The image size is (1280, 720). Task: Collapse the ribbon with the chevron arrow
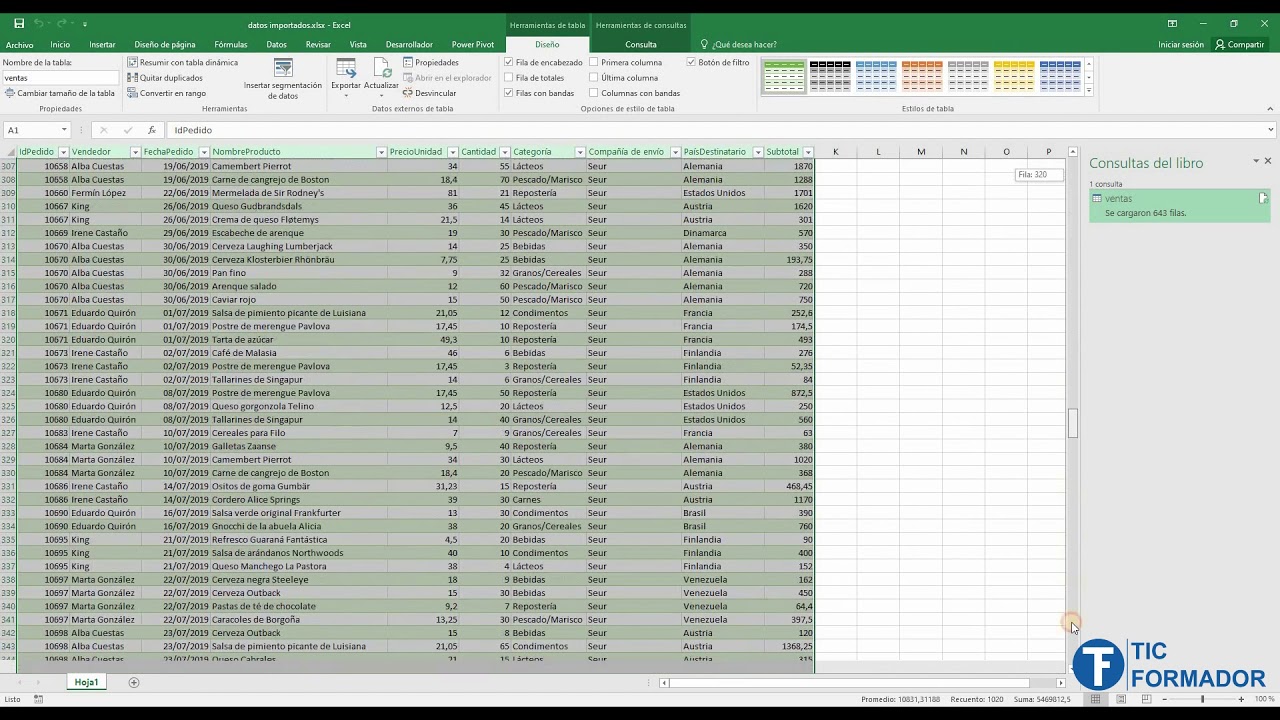click(1270, 109)
